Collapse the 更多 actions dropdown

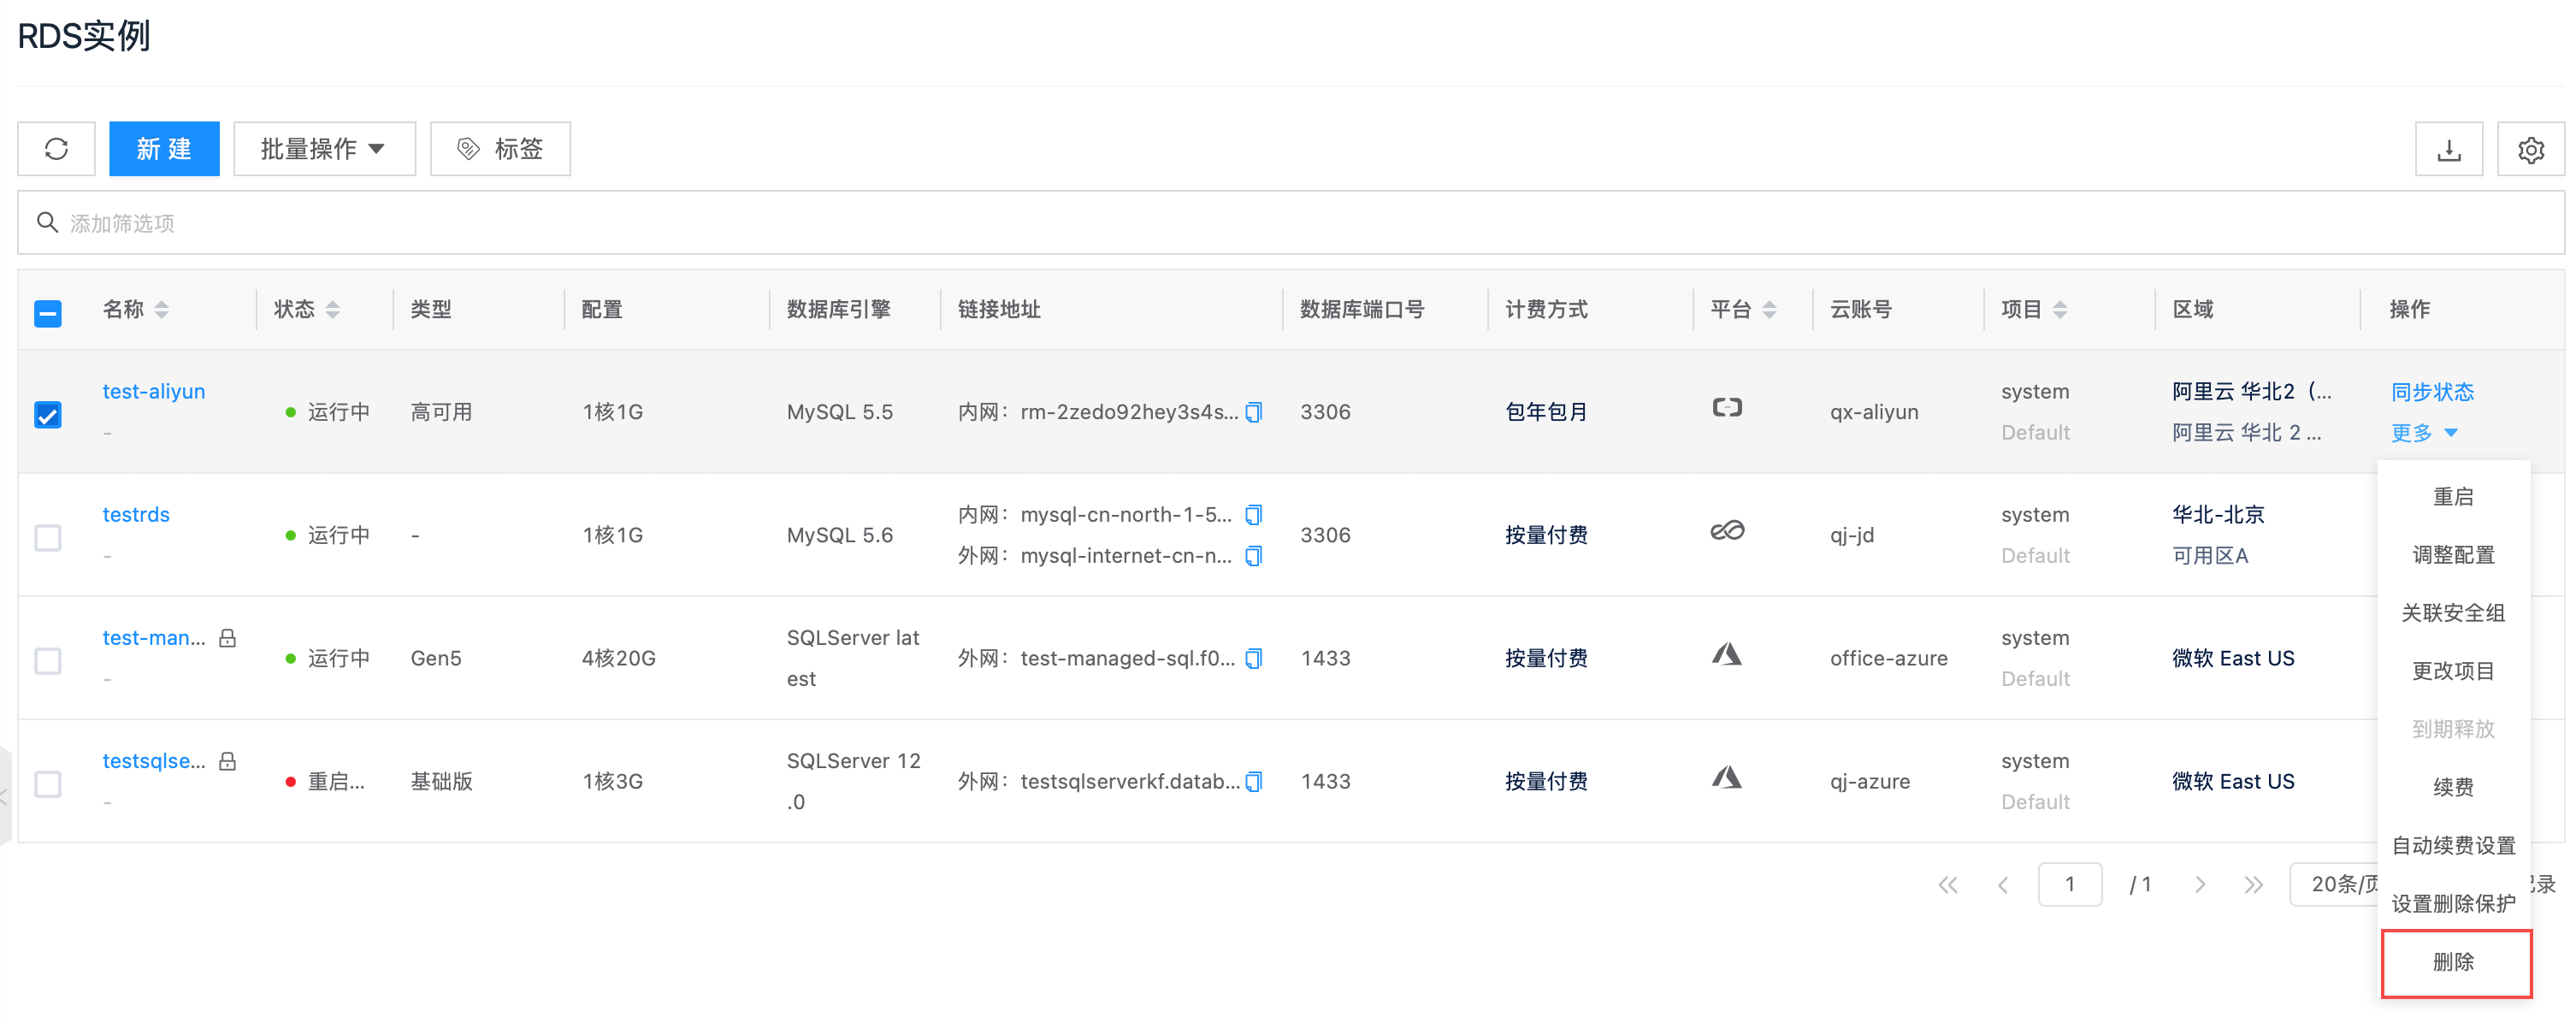pyautogui.click(x=2424, y=433)
